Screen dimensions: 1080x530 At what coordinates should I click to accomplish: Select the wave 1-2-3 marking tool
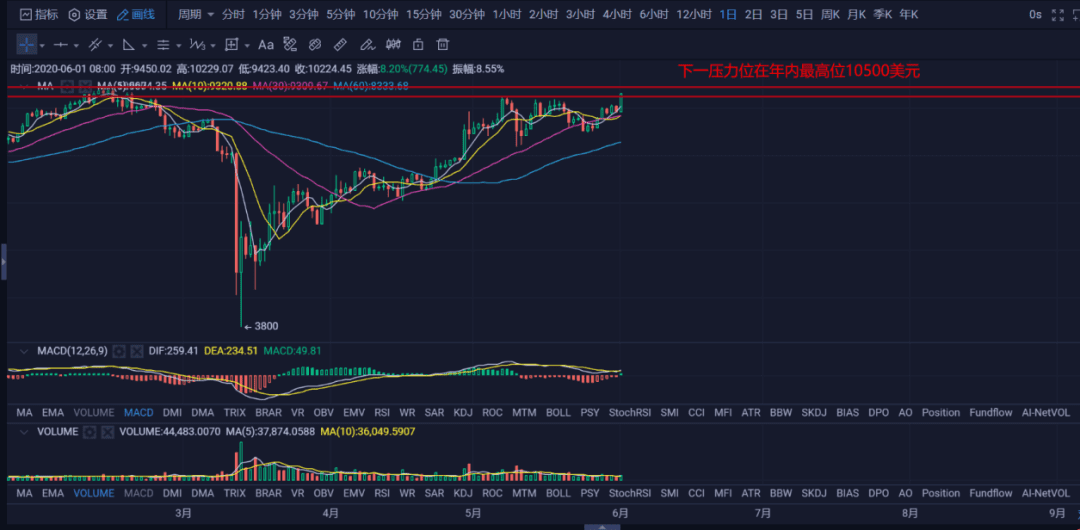pyautogui.click(x=197, y=45)
